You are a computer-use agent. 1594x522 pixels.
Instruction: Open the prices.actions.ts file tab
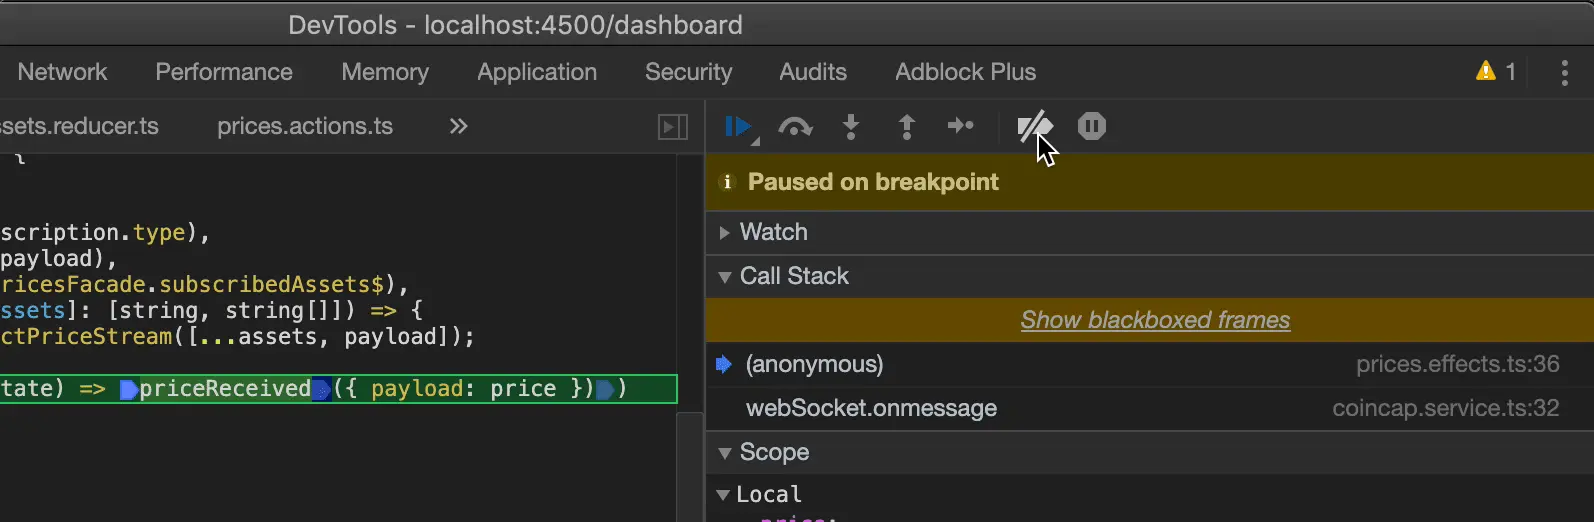coord(305,127)
